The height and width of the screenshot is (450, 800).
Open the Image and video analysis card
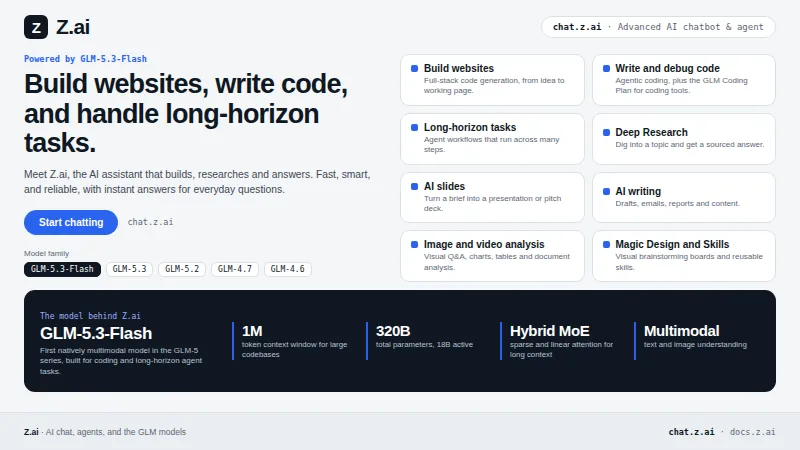(492, 256)
